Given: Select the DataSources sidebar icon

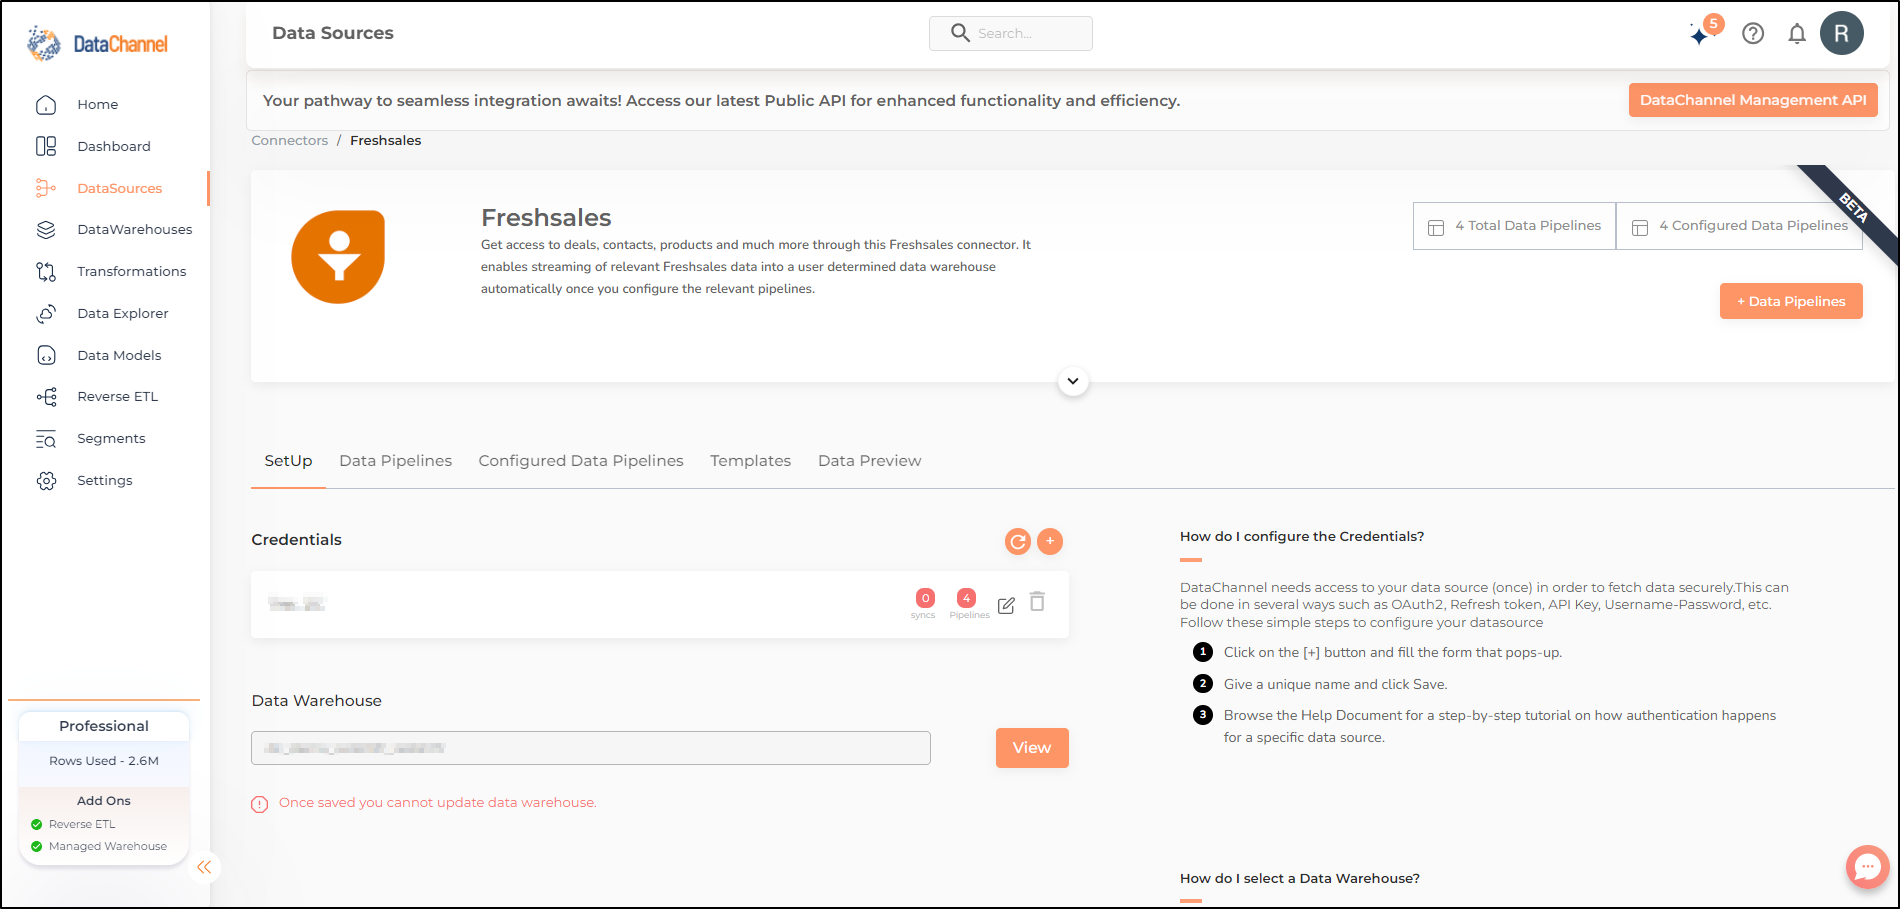Looking at the screenshot, I should pyautogui.click(x=46, y=188).
